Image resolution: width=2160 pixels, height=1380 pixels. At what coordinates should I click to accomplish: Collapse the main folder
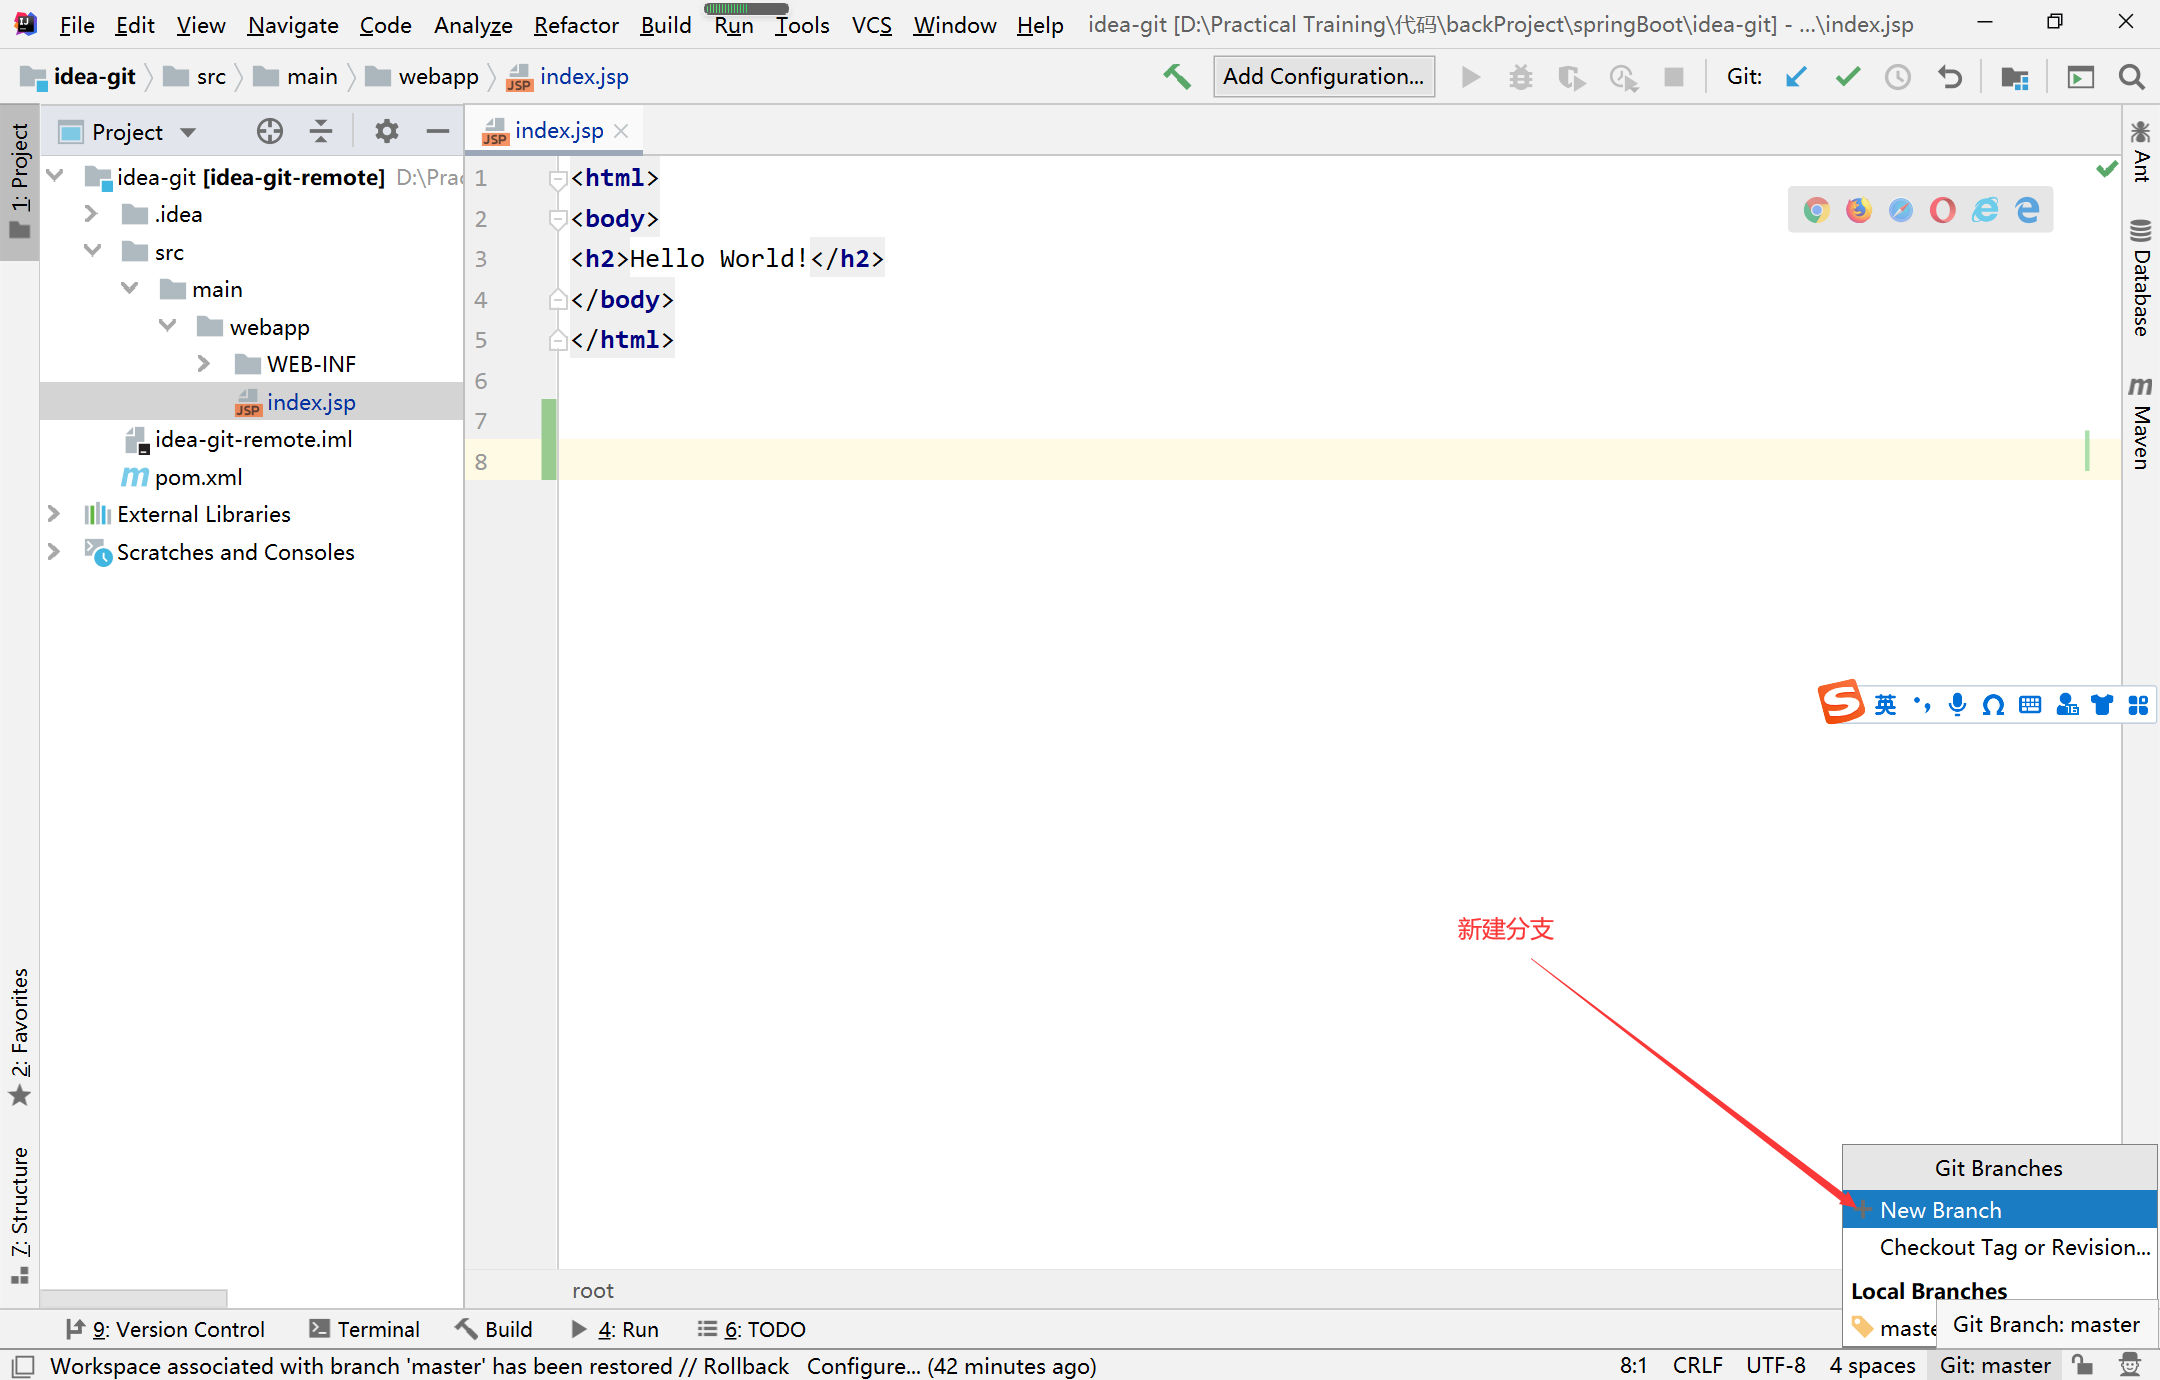tap(129, 289)
